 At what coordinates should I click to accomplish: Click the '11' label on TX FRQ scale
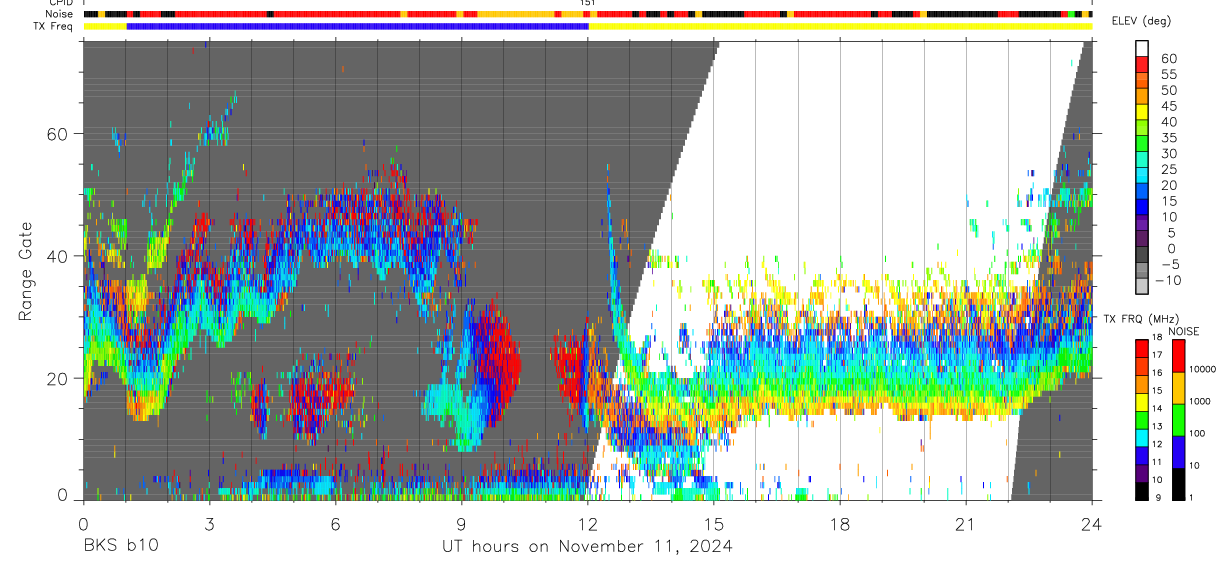(1157, 463)
